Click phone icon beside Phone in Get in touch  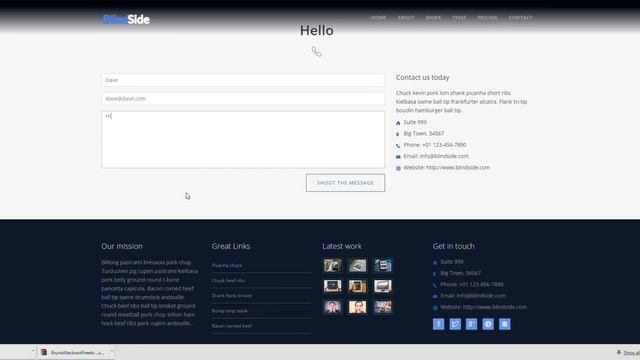(x=435, y=285)
